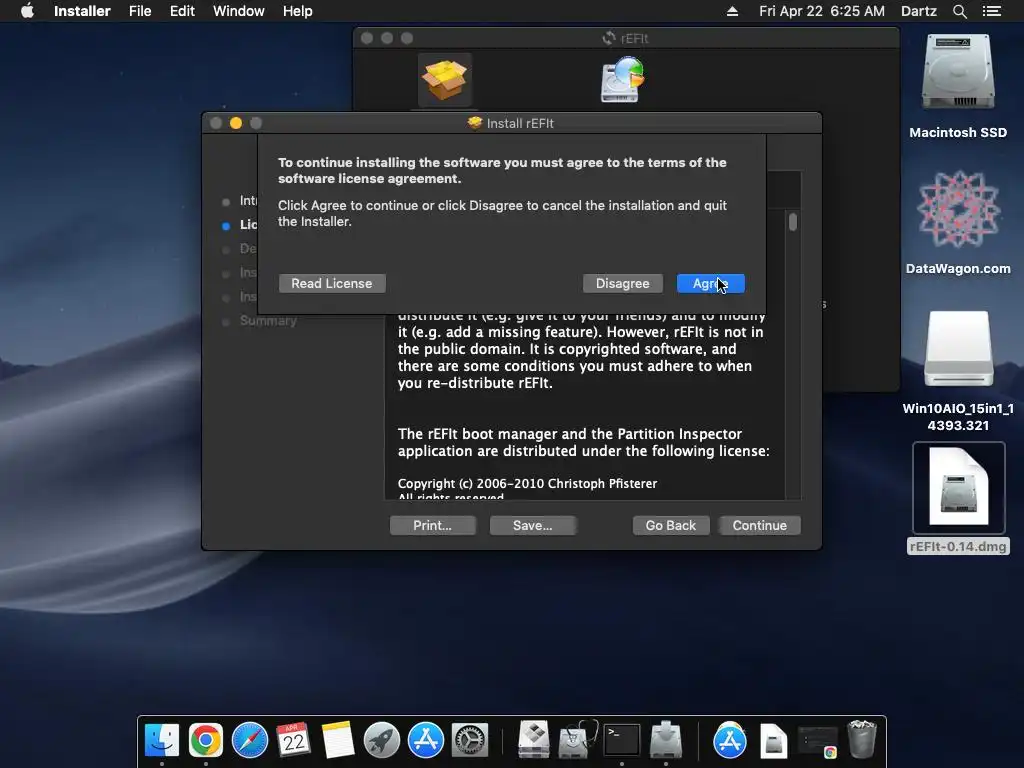Click the Agree button
1024x768 pixels.
pyautogui.click(x=711, y=283)
